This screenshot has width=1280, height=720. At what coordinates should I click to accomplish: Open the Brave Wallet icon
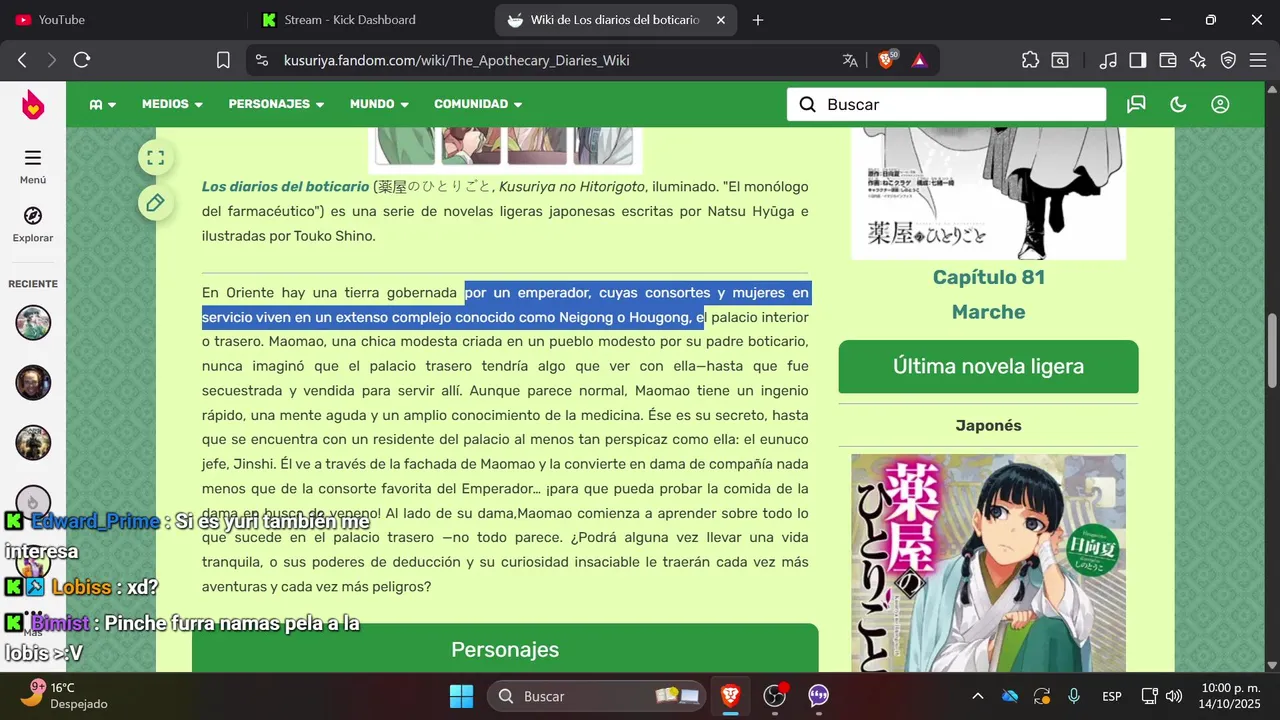coord(1168,60)
